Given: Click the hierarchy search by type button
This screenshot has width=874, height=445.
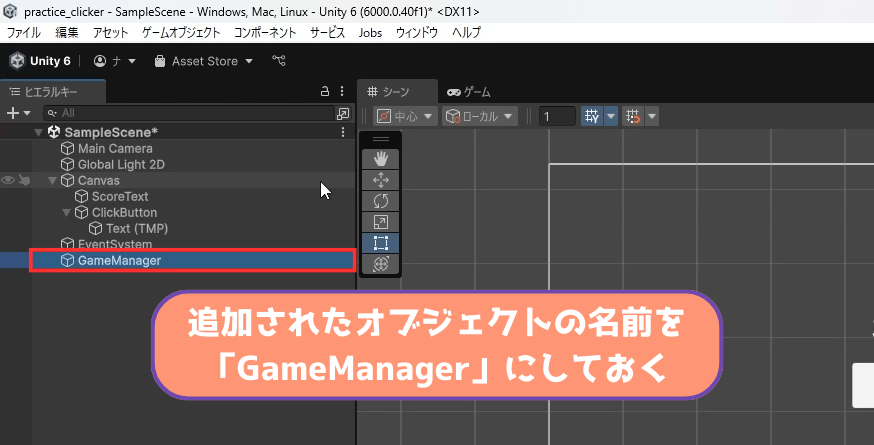Looking at the screenshot, I should coord(343,113).
